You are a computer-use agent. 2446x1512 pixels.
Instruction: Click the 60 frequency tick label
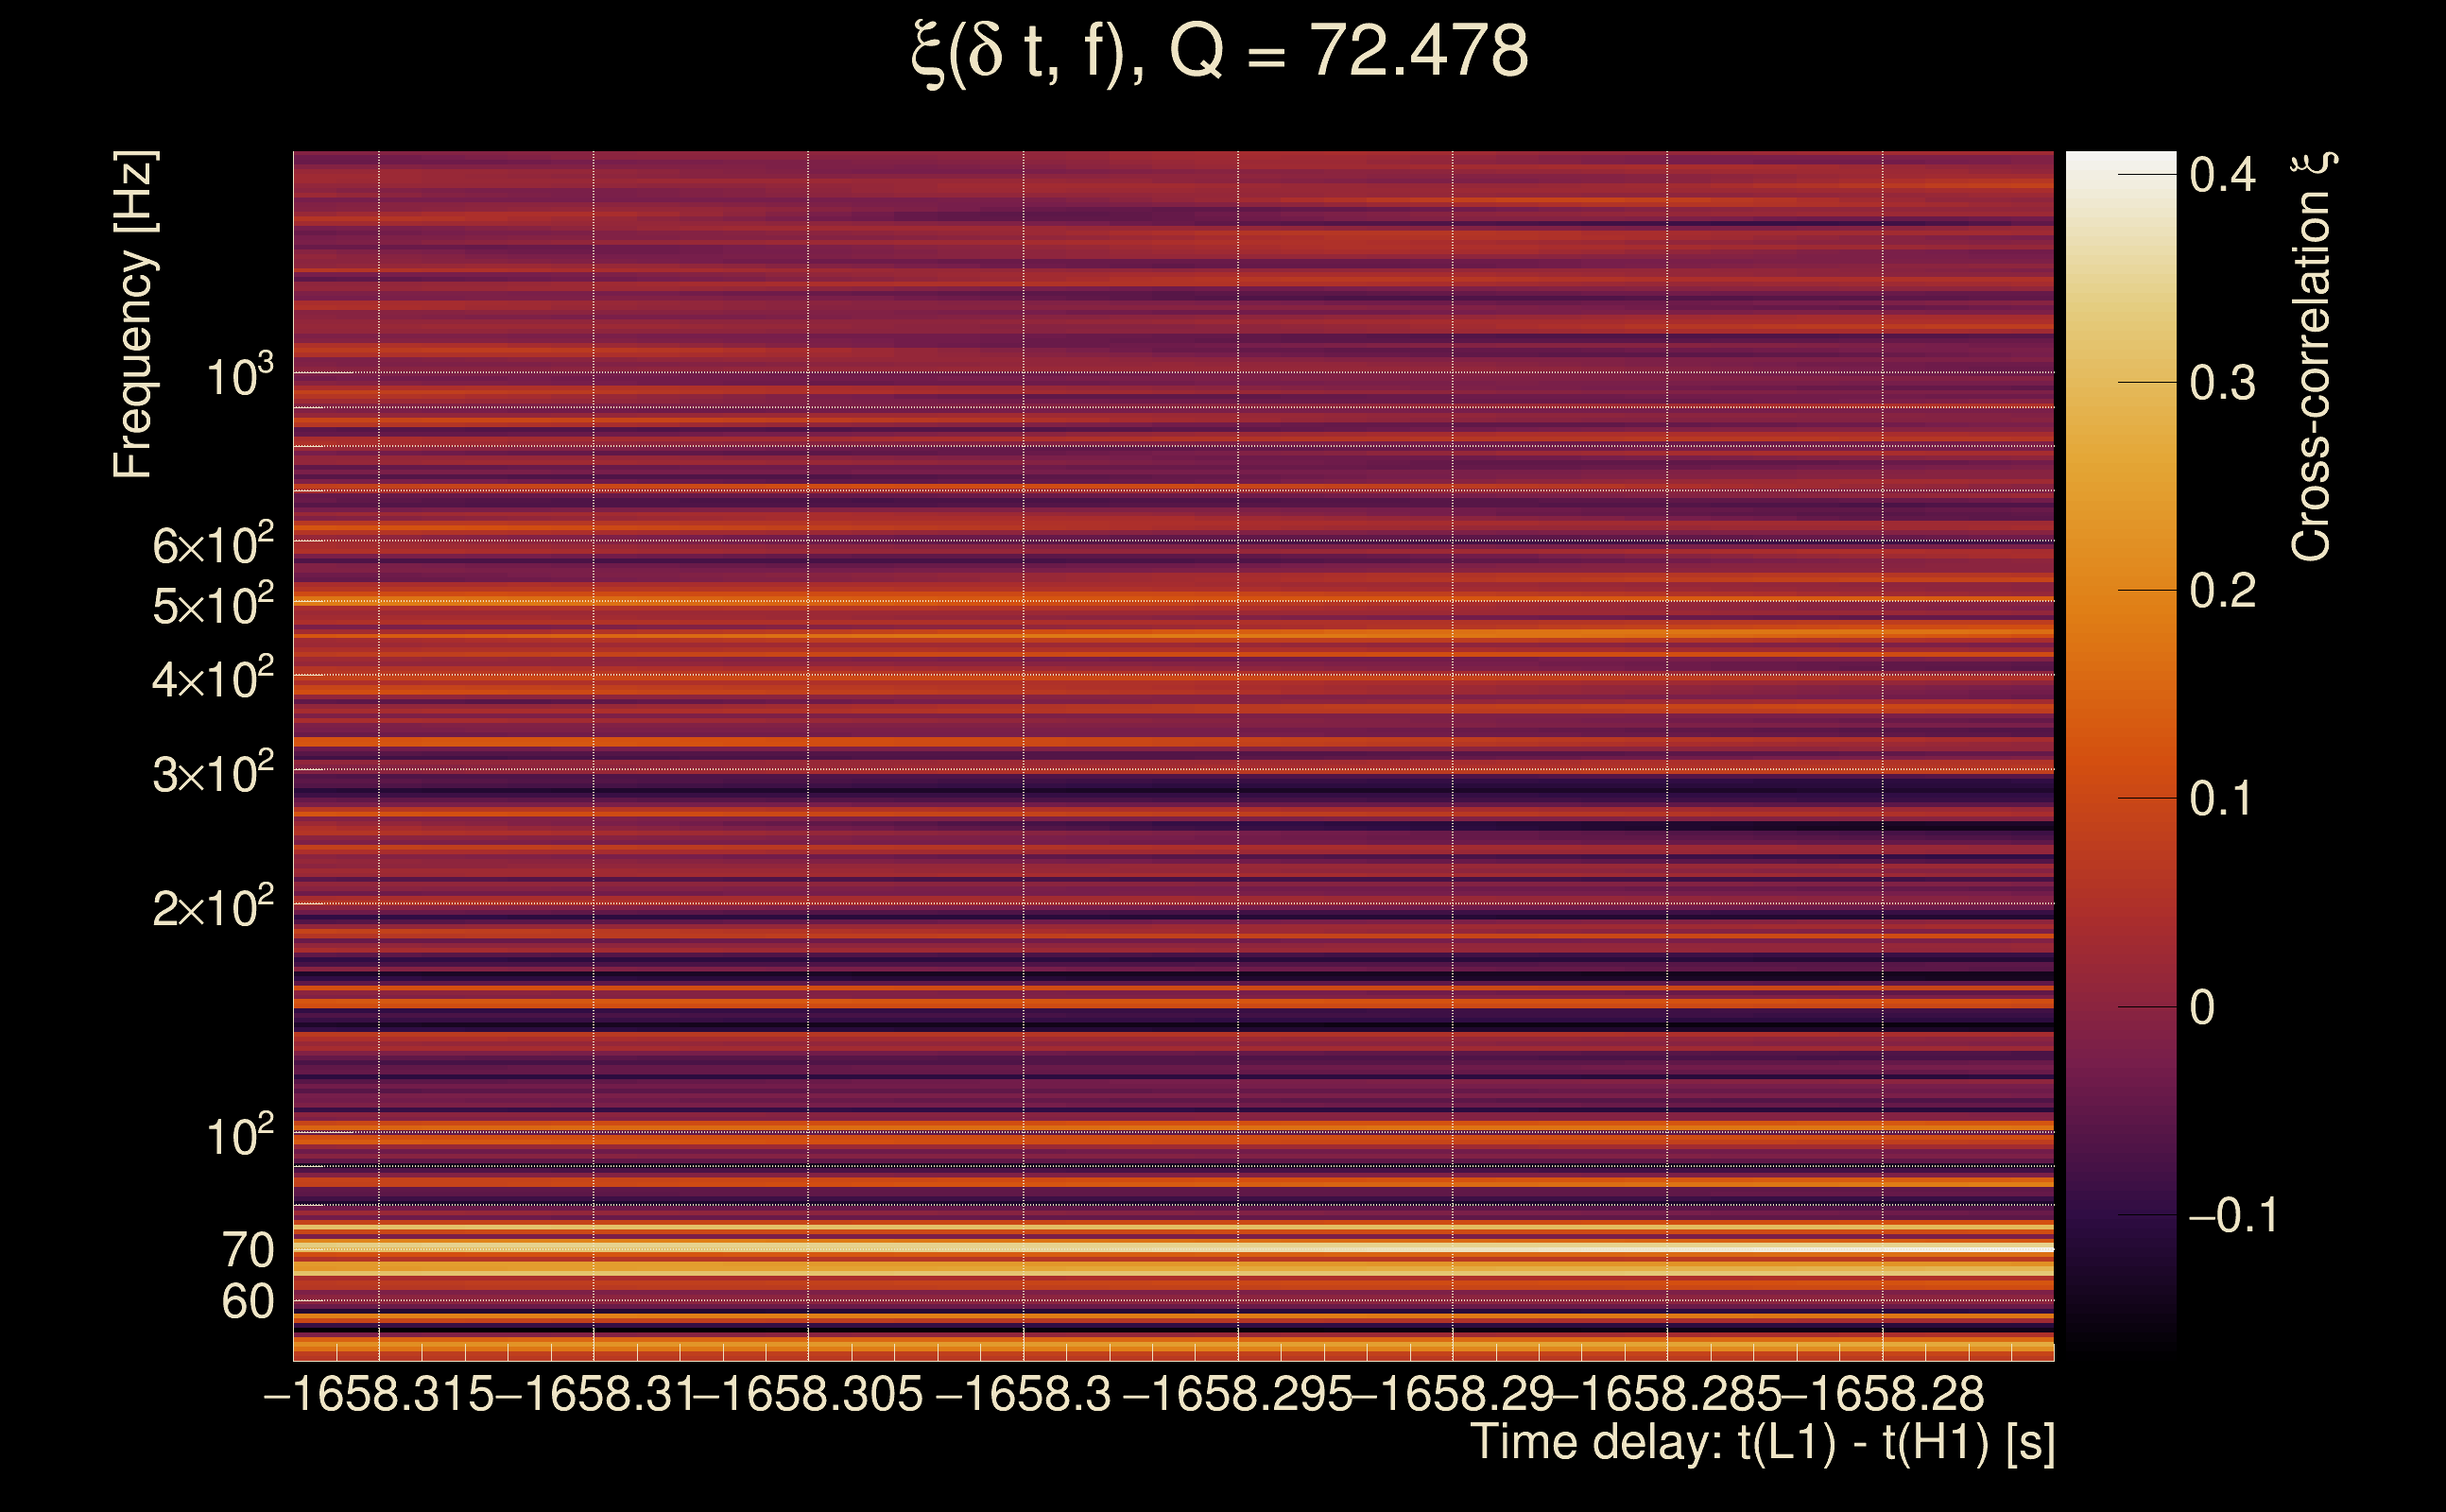click(x=247, y=1302)
